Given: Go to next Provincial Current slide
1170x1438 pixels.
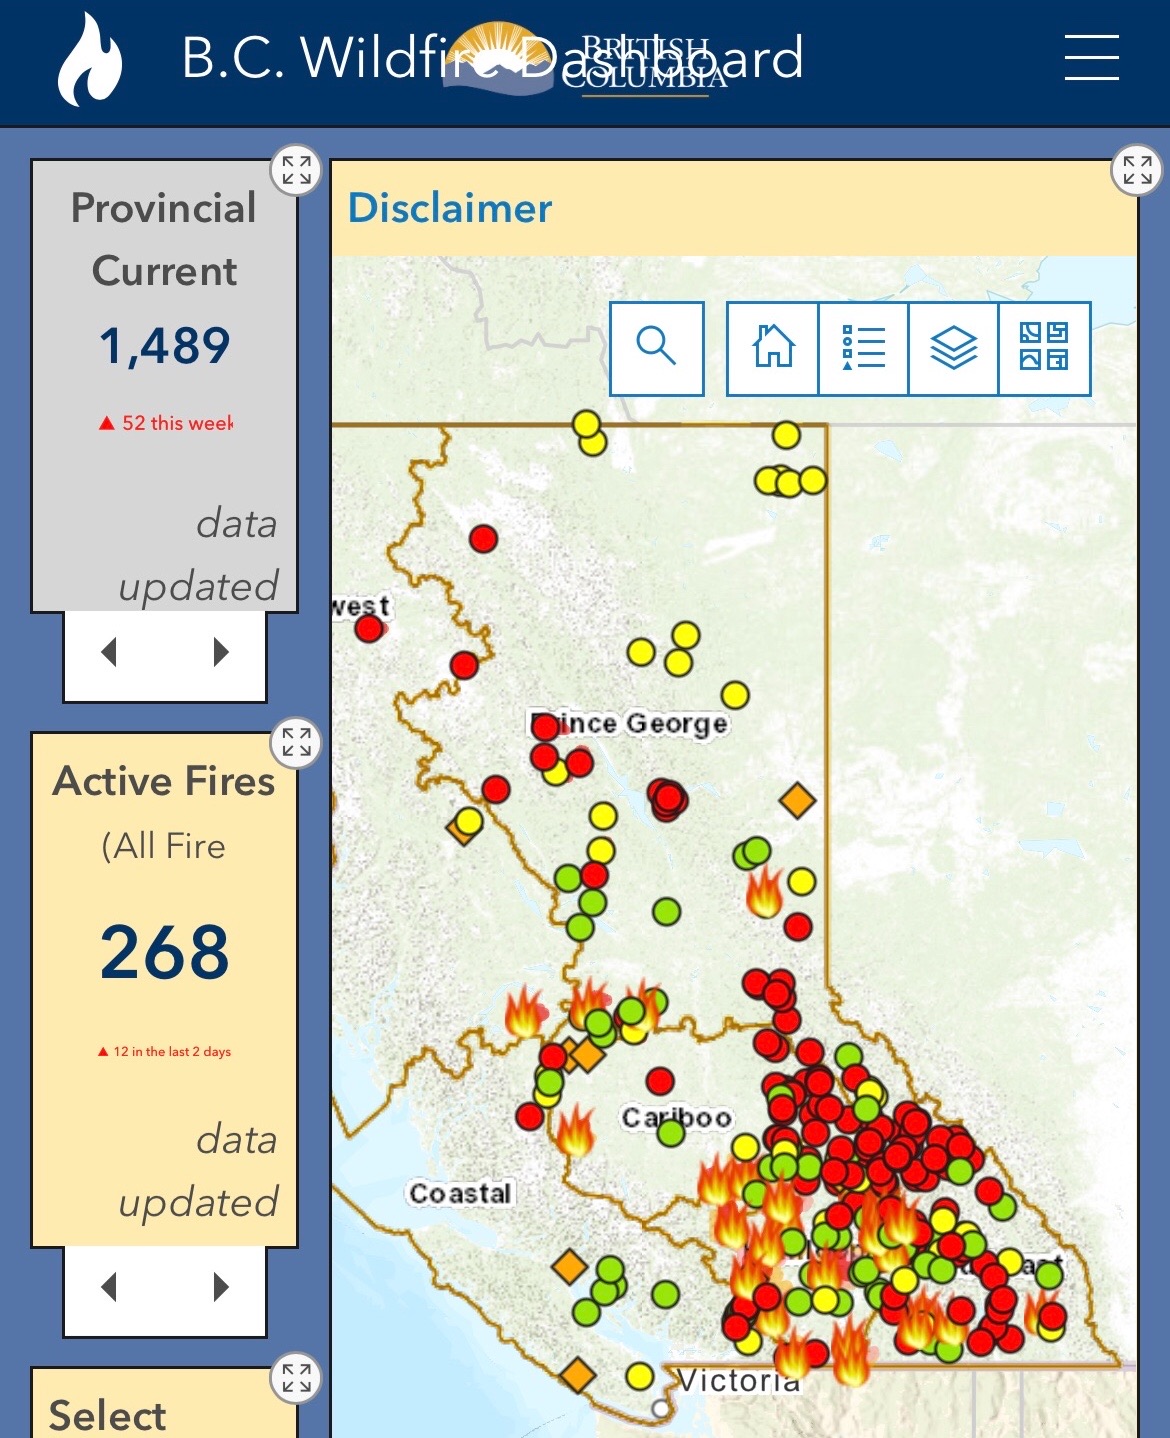Looking at the screenshot, I should [x=221, y=652].
